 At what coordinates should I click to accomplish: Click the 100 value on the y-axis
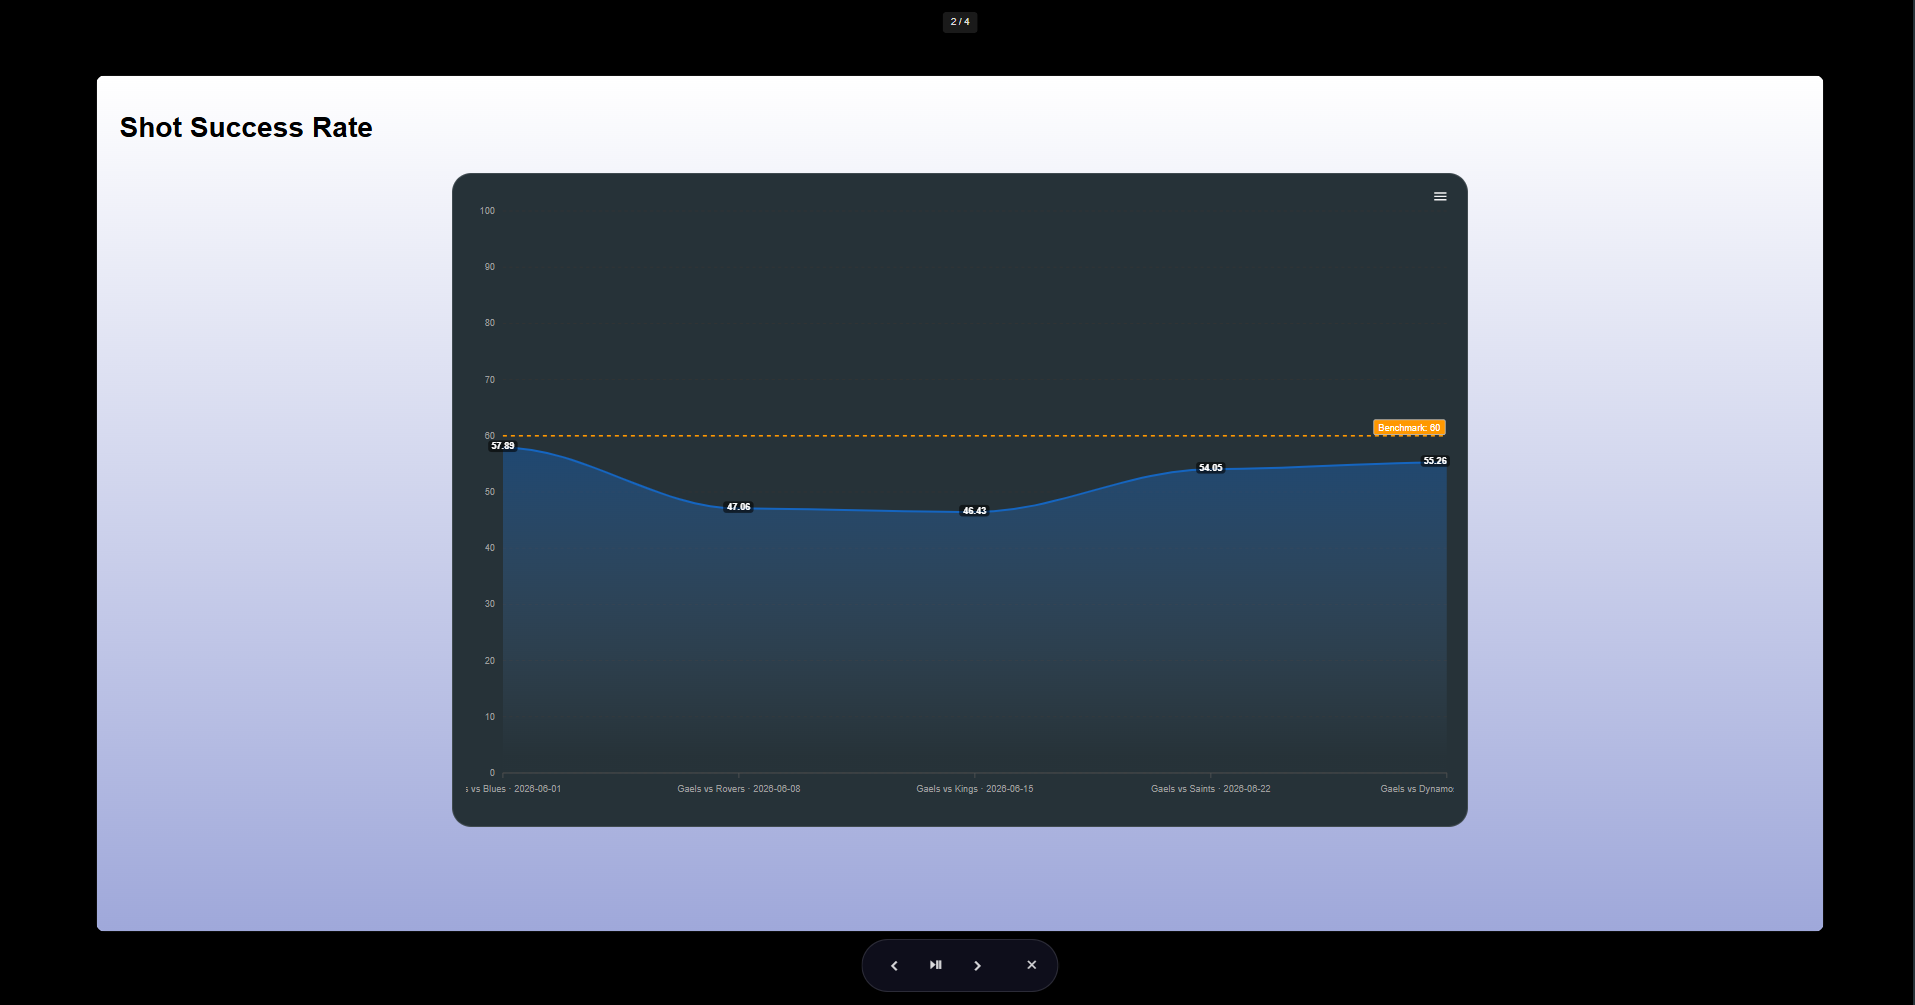[x=487, y=211]
